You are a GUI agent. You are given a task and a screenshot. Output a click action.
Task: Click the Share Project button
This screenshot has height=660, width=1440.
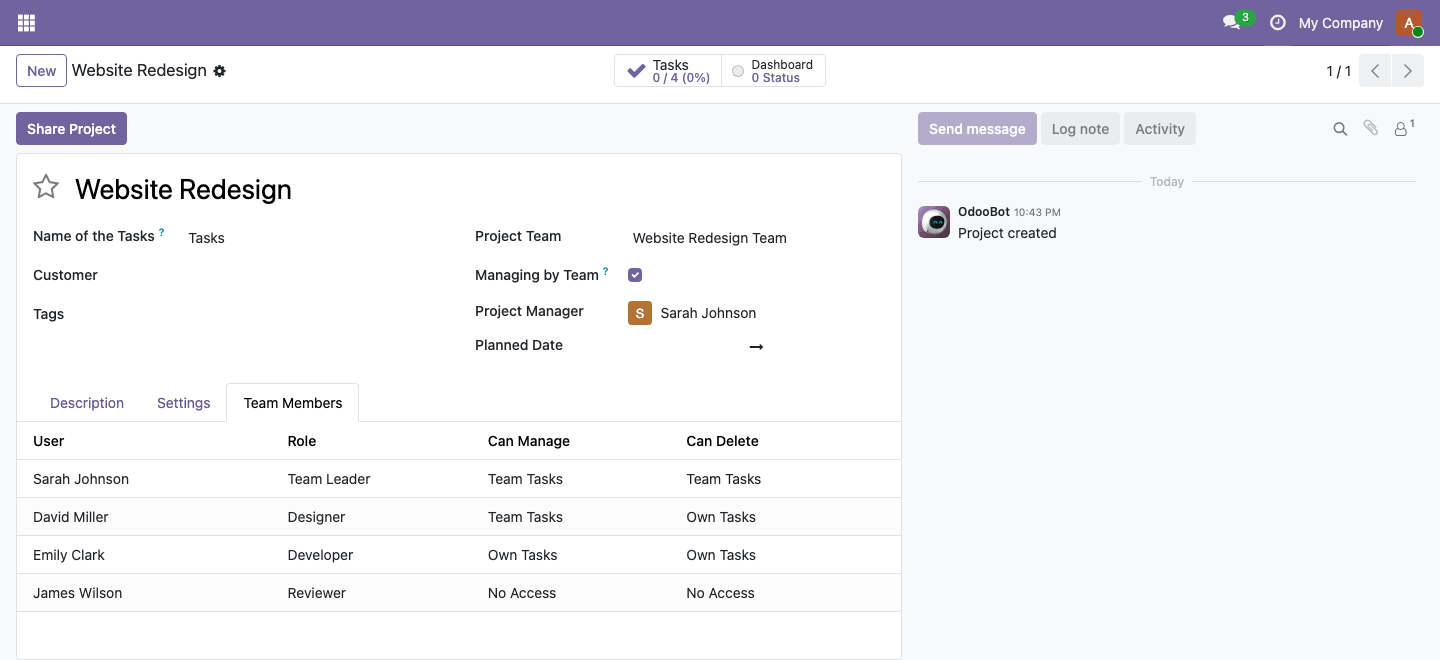coord(71,128)
